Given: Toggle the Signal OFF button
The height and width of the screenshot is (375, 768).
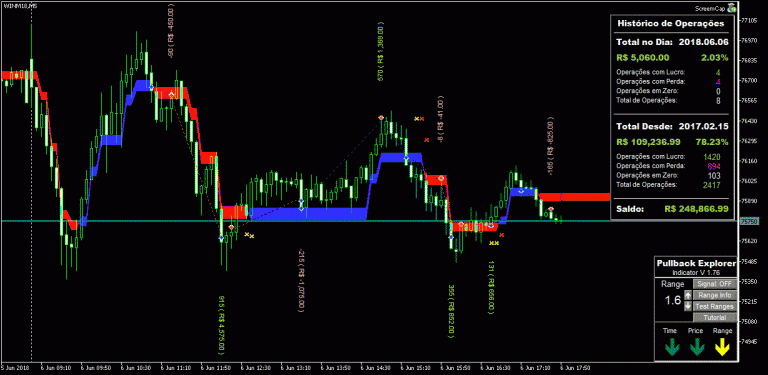Looking at the screenshot, I should click(x=715, y=284).
